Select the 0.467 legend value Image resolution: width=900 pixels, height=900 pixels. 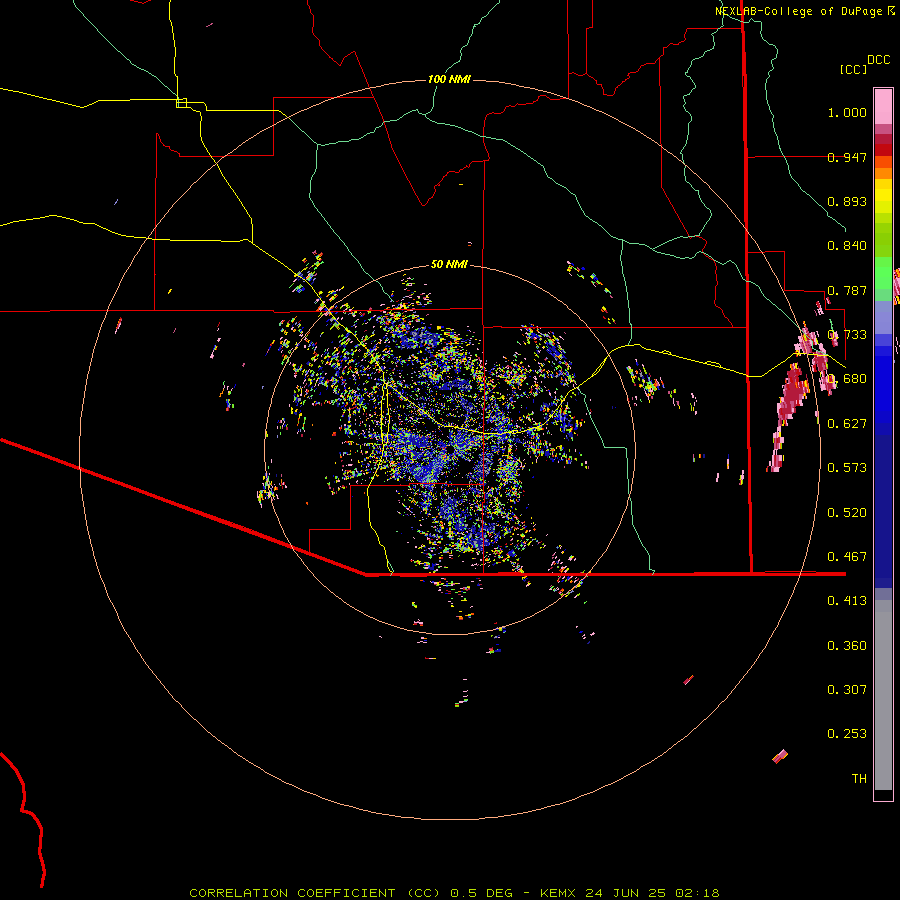[x=847, y=557]
